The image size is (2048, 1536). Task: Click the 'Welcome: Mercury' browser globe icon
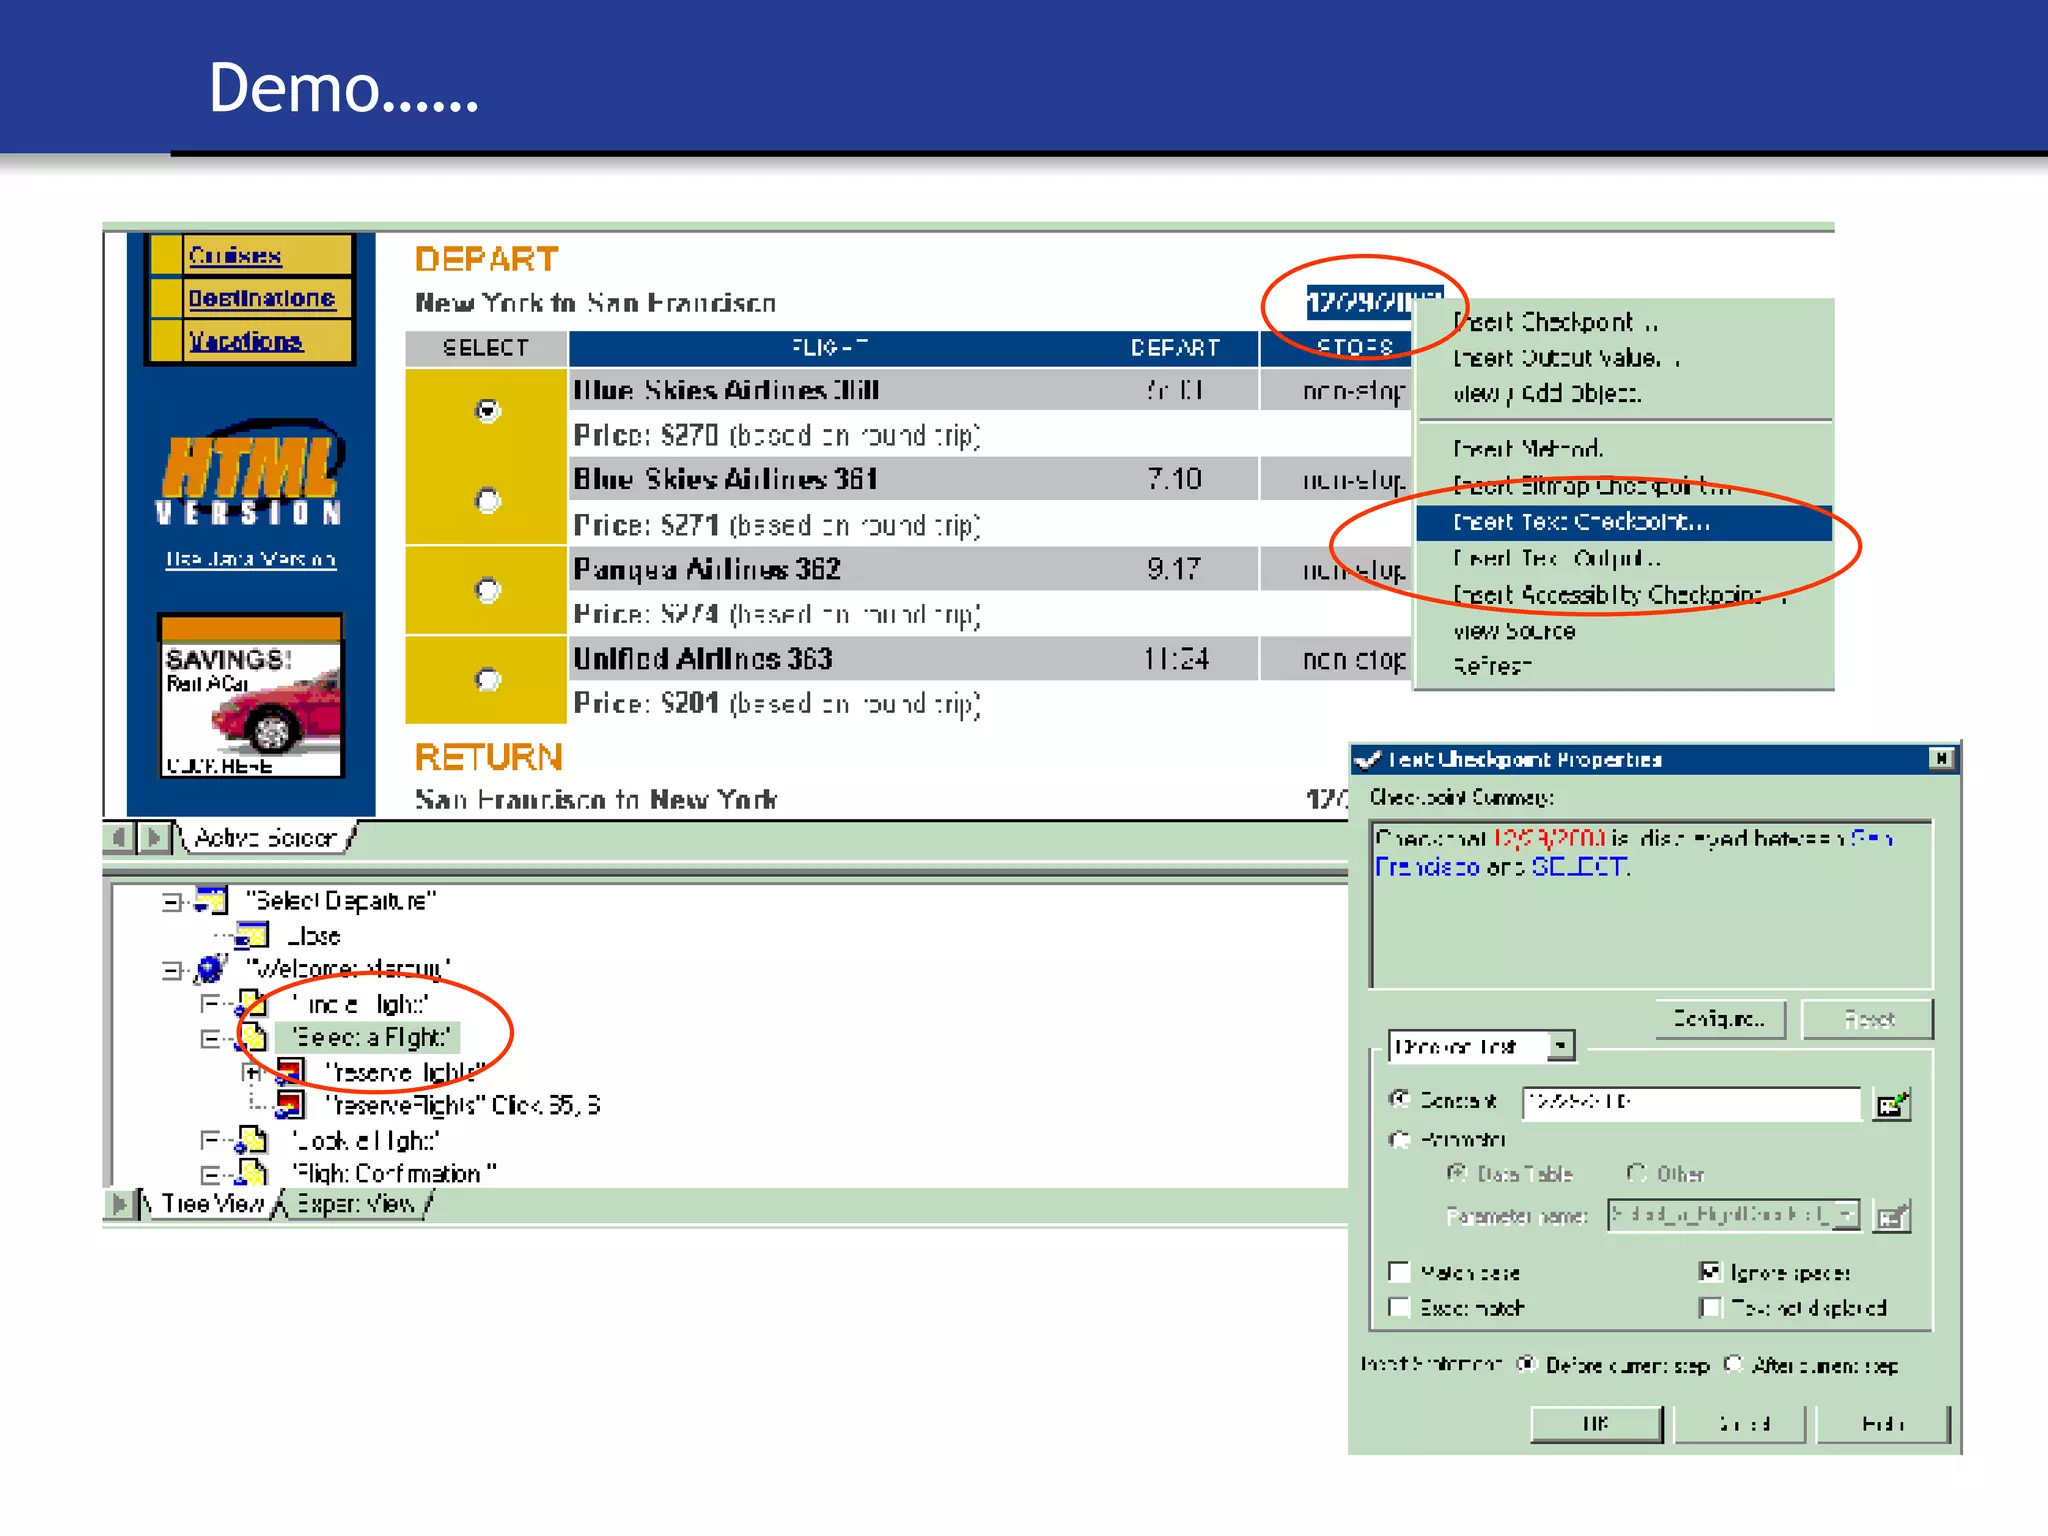coord(211,968)
